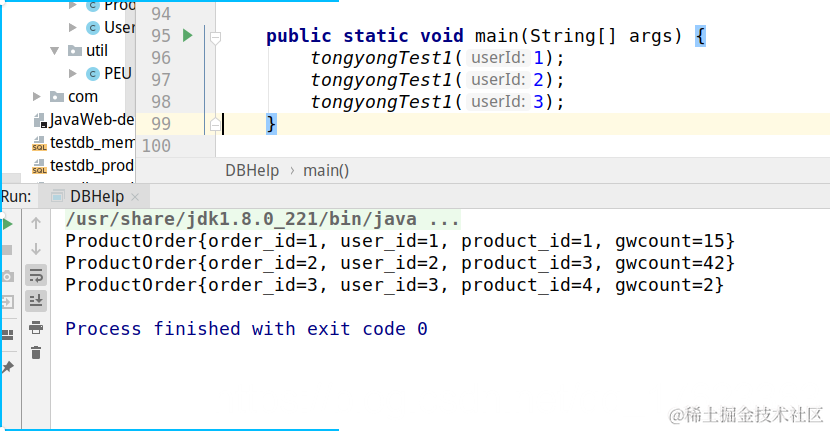Screen dimensions: 830x431
Task: Click main() in the breadcrumb bar
Action: pyautogui.click(x=326, y=170)
